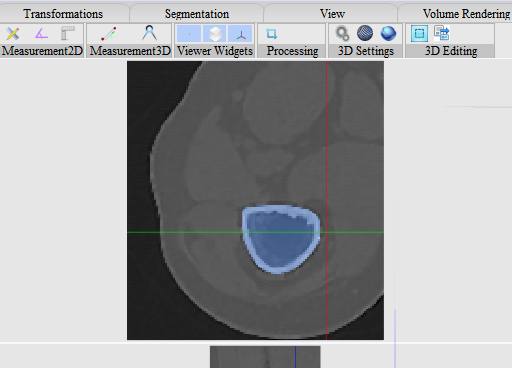Choose the L-shaped ruler tool in Measurement2D

68,34
